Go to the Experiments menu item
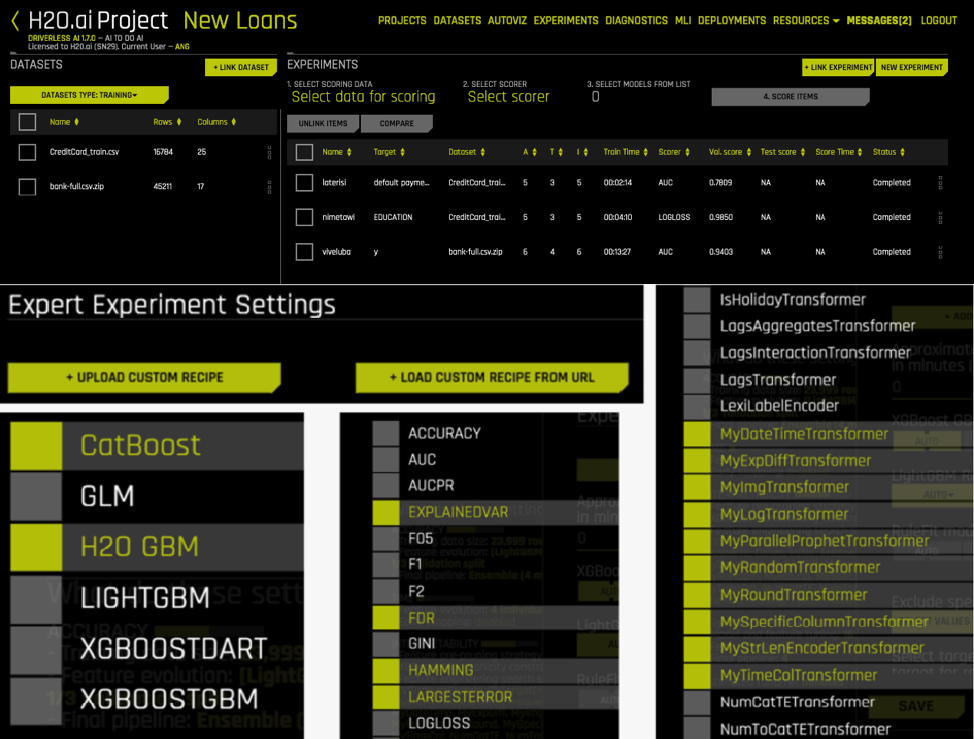Viewport: 974px width, 739px height. (565, 20)
